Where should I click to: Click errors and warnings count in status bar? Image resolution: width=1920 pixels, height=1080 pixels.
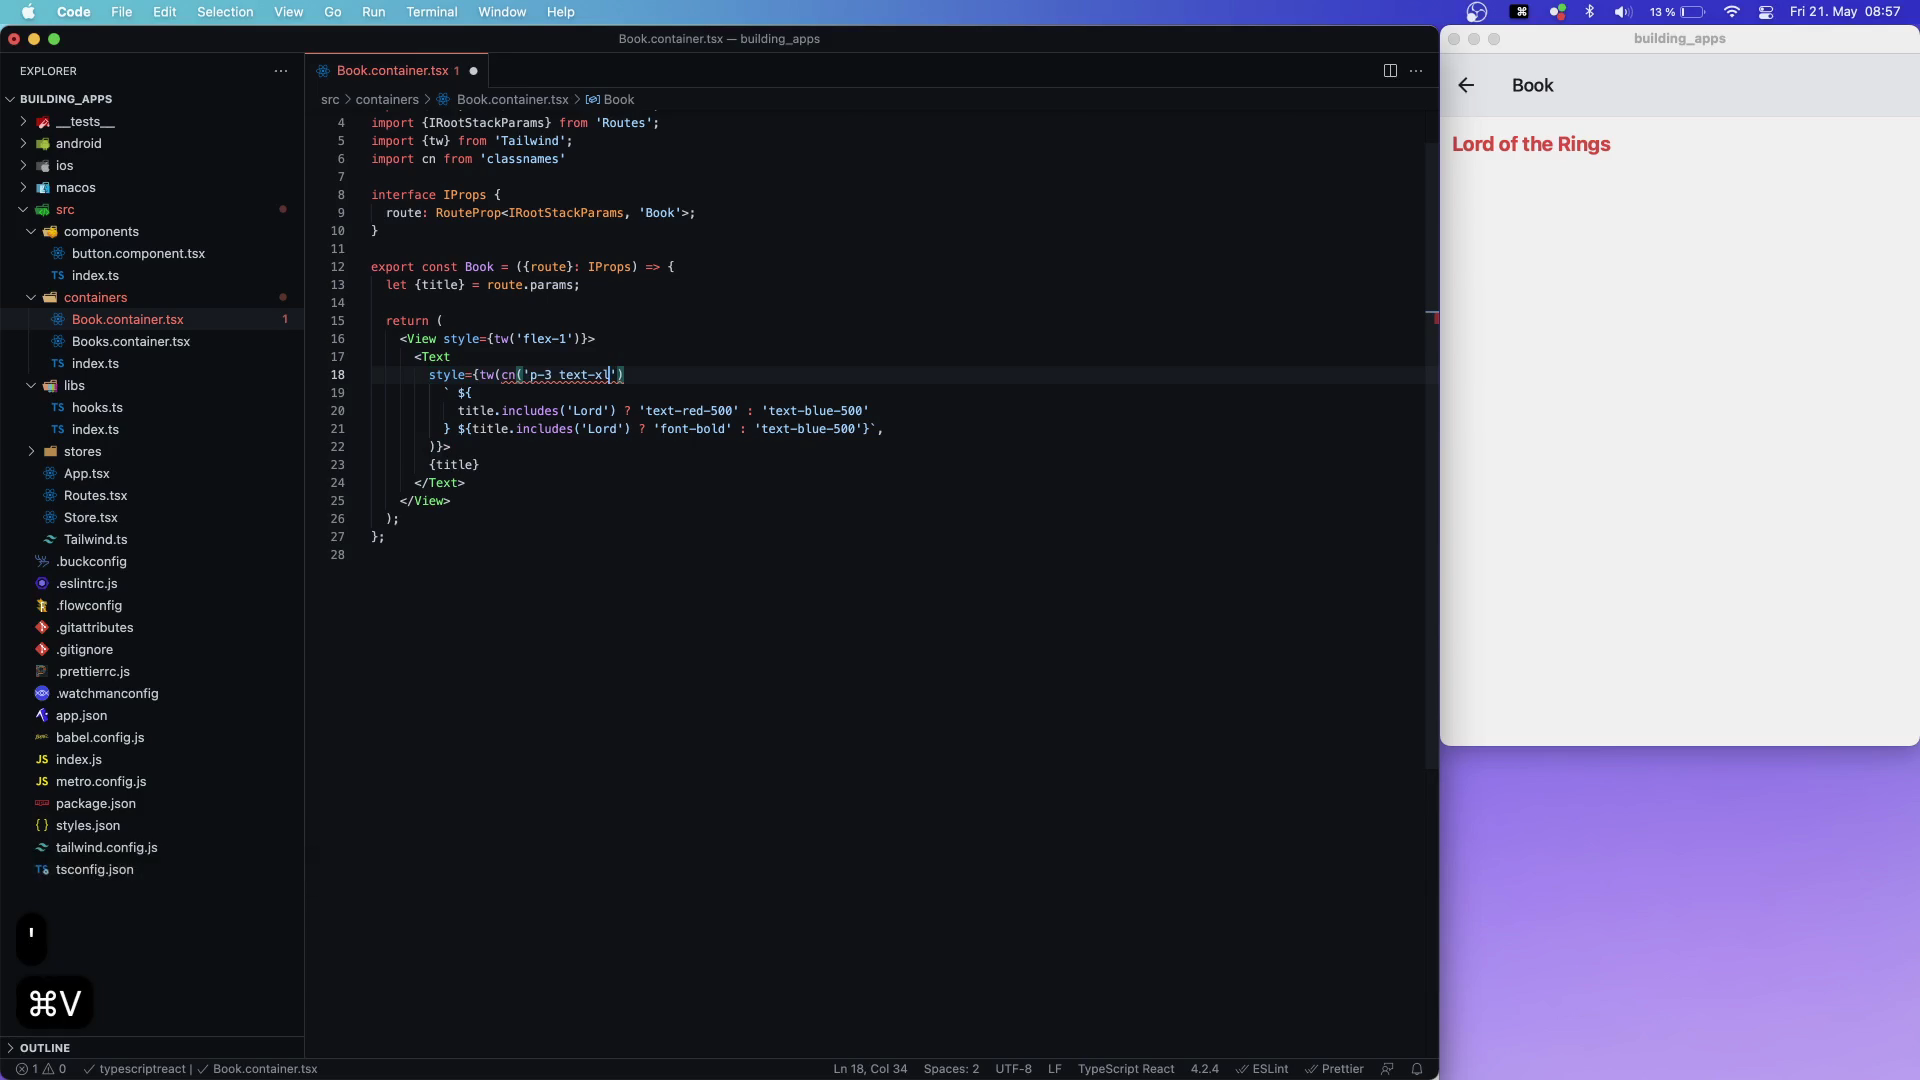click(x=41, y=1069)
